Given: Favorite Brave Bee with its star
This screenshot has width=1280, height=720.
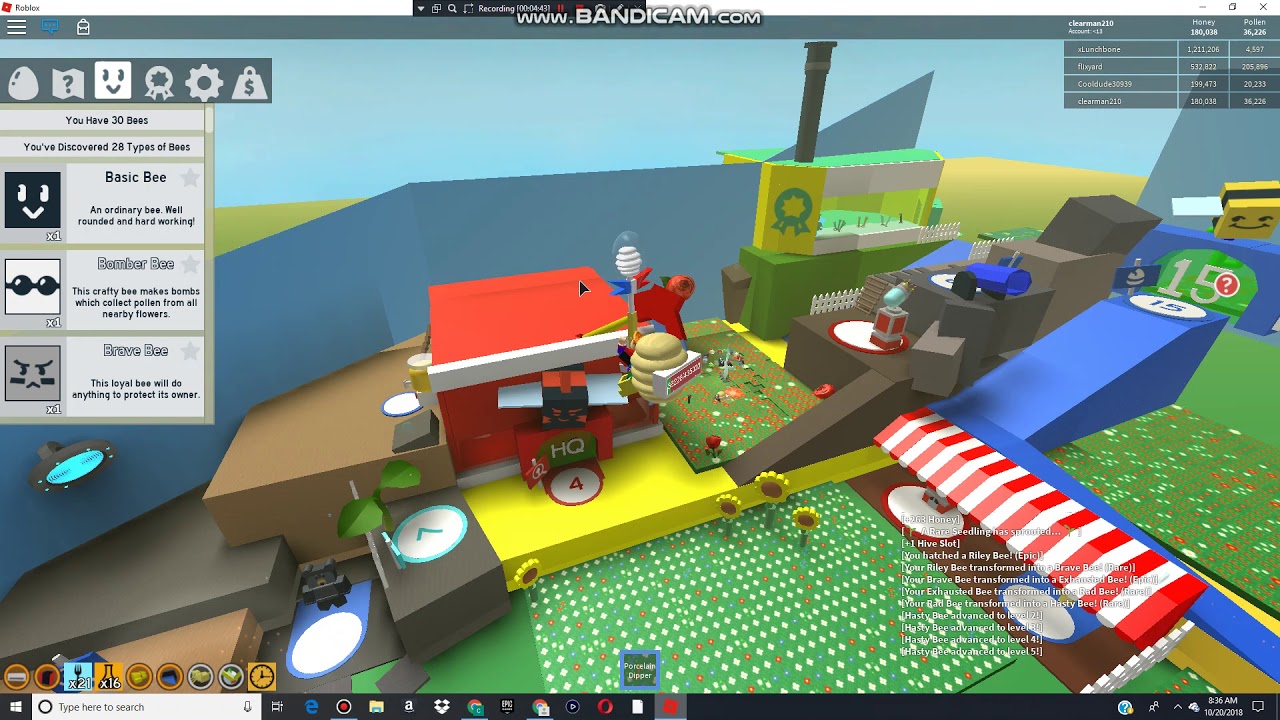Looking at the screenshot, I should click(x=189, y=352).
